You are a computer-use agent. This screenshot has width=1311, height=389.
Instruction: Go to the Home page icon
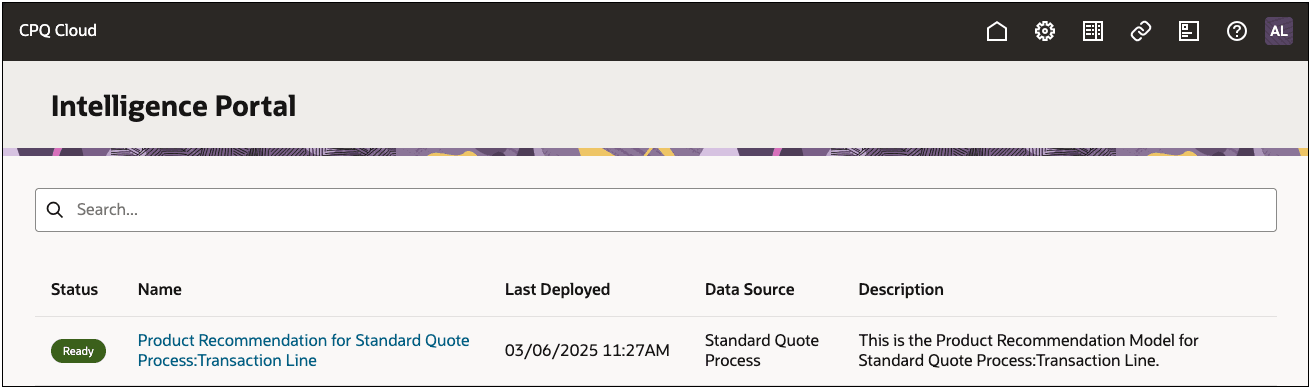[x=996, y=31]
